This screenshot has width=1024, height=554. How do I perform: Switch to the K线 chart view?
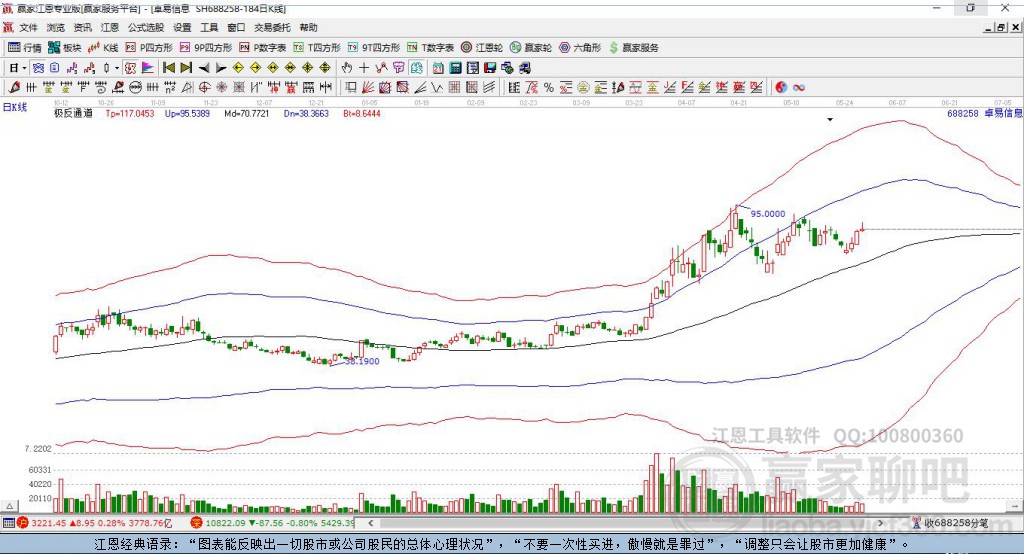point(103,48)
